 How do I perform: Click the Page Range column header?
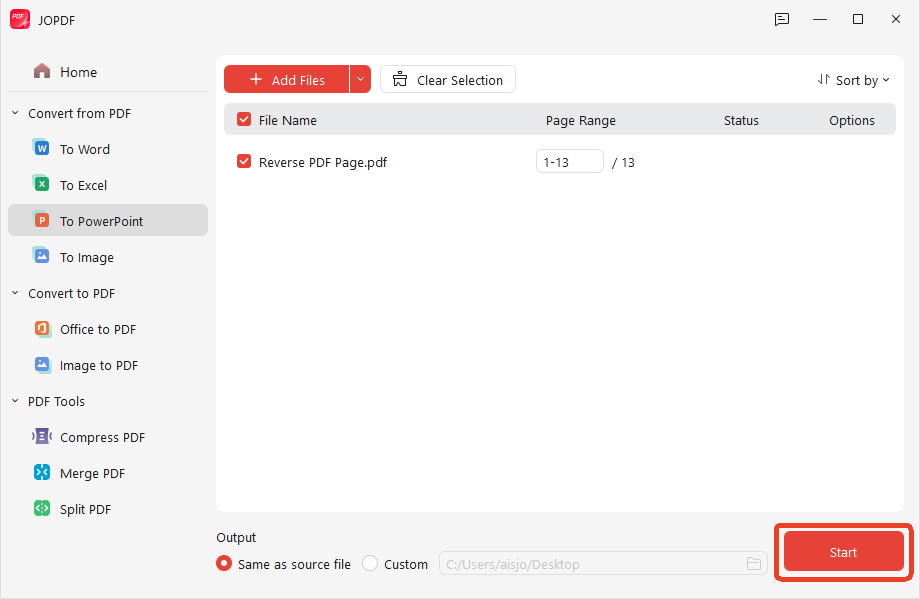(x=580, y=120)
